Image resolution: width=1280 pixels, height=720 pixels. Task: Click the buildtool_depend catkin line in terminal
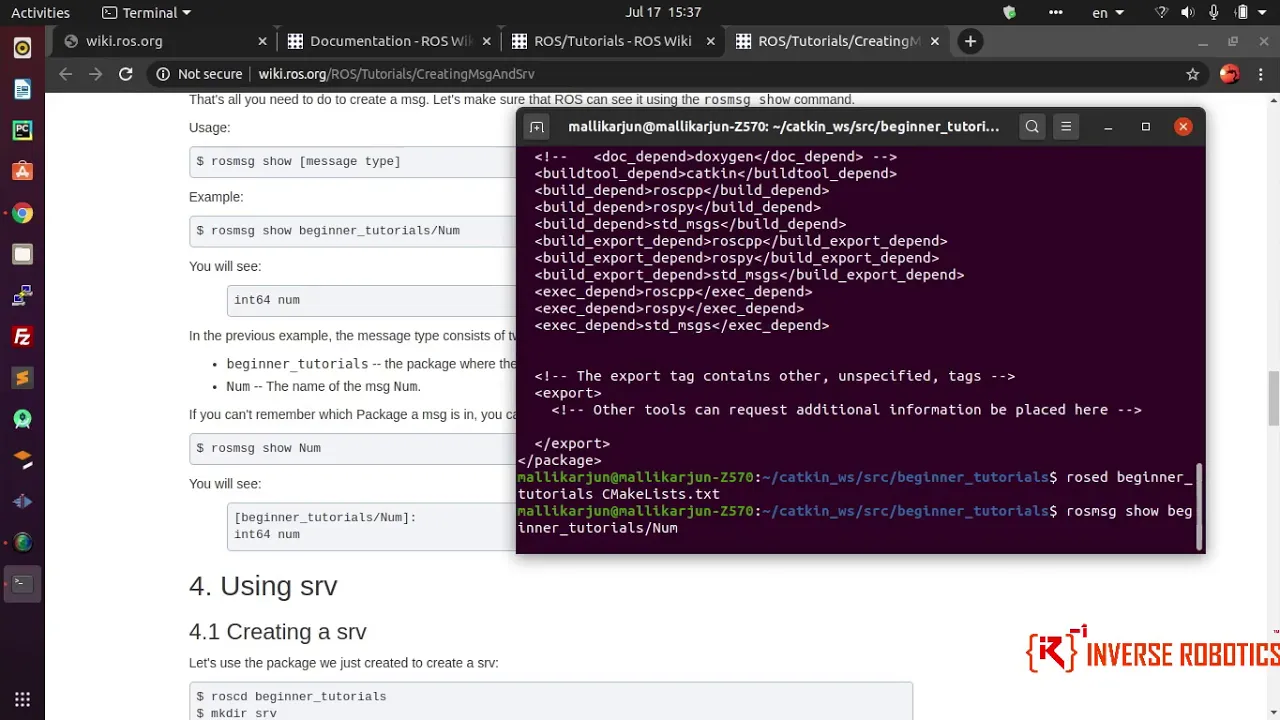pyautogui.click(x=715, y=173)
